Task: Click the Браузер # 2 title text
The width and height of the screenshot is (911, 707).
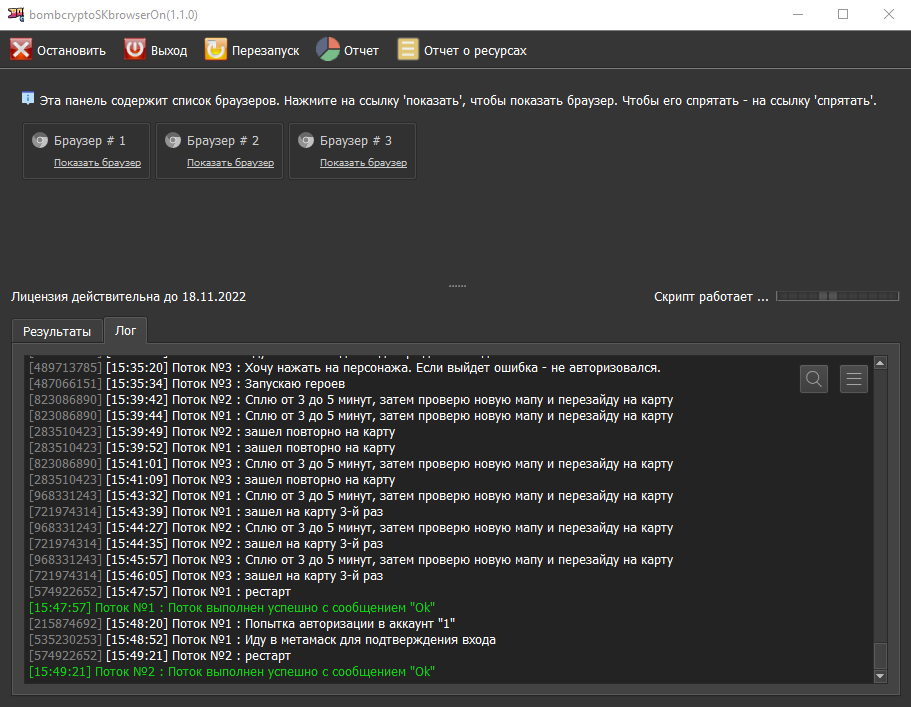Action: click(x=223, y=141)
